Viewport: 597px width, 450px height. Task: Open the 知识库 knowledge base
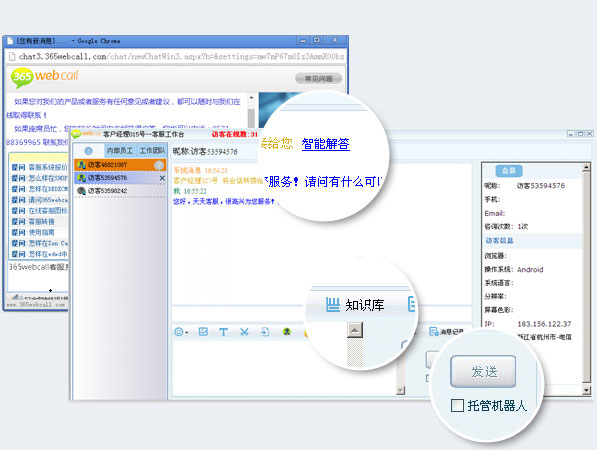click(355, 305)
